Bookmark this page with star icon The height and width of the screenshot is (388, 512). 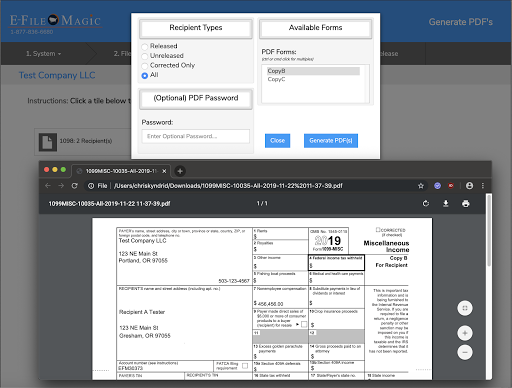click(421, 186)
